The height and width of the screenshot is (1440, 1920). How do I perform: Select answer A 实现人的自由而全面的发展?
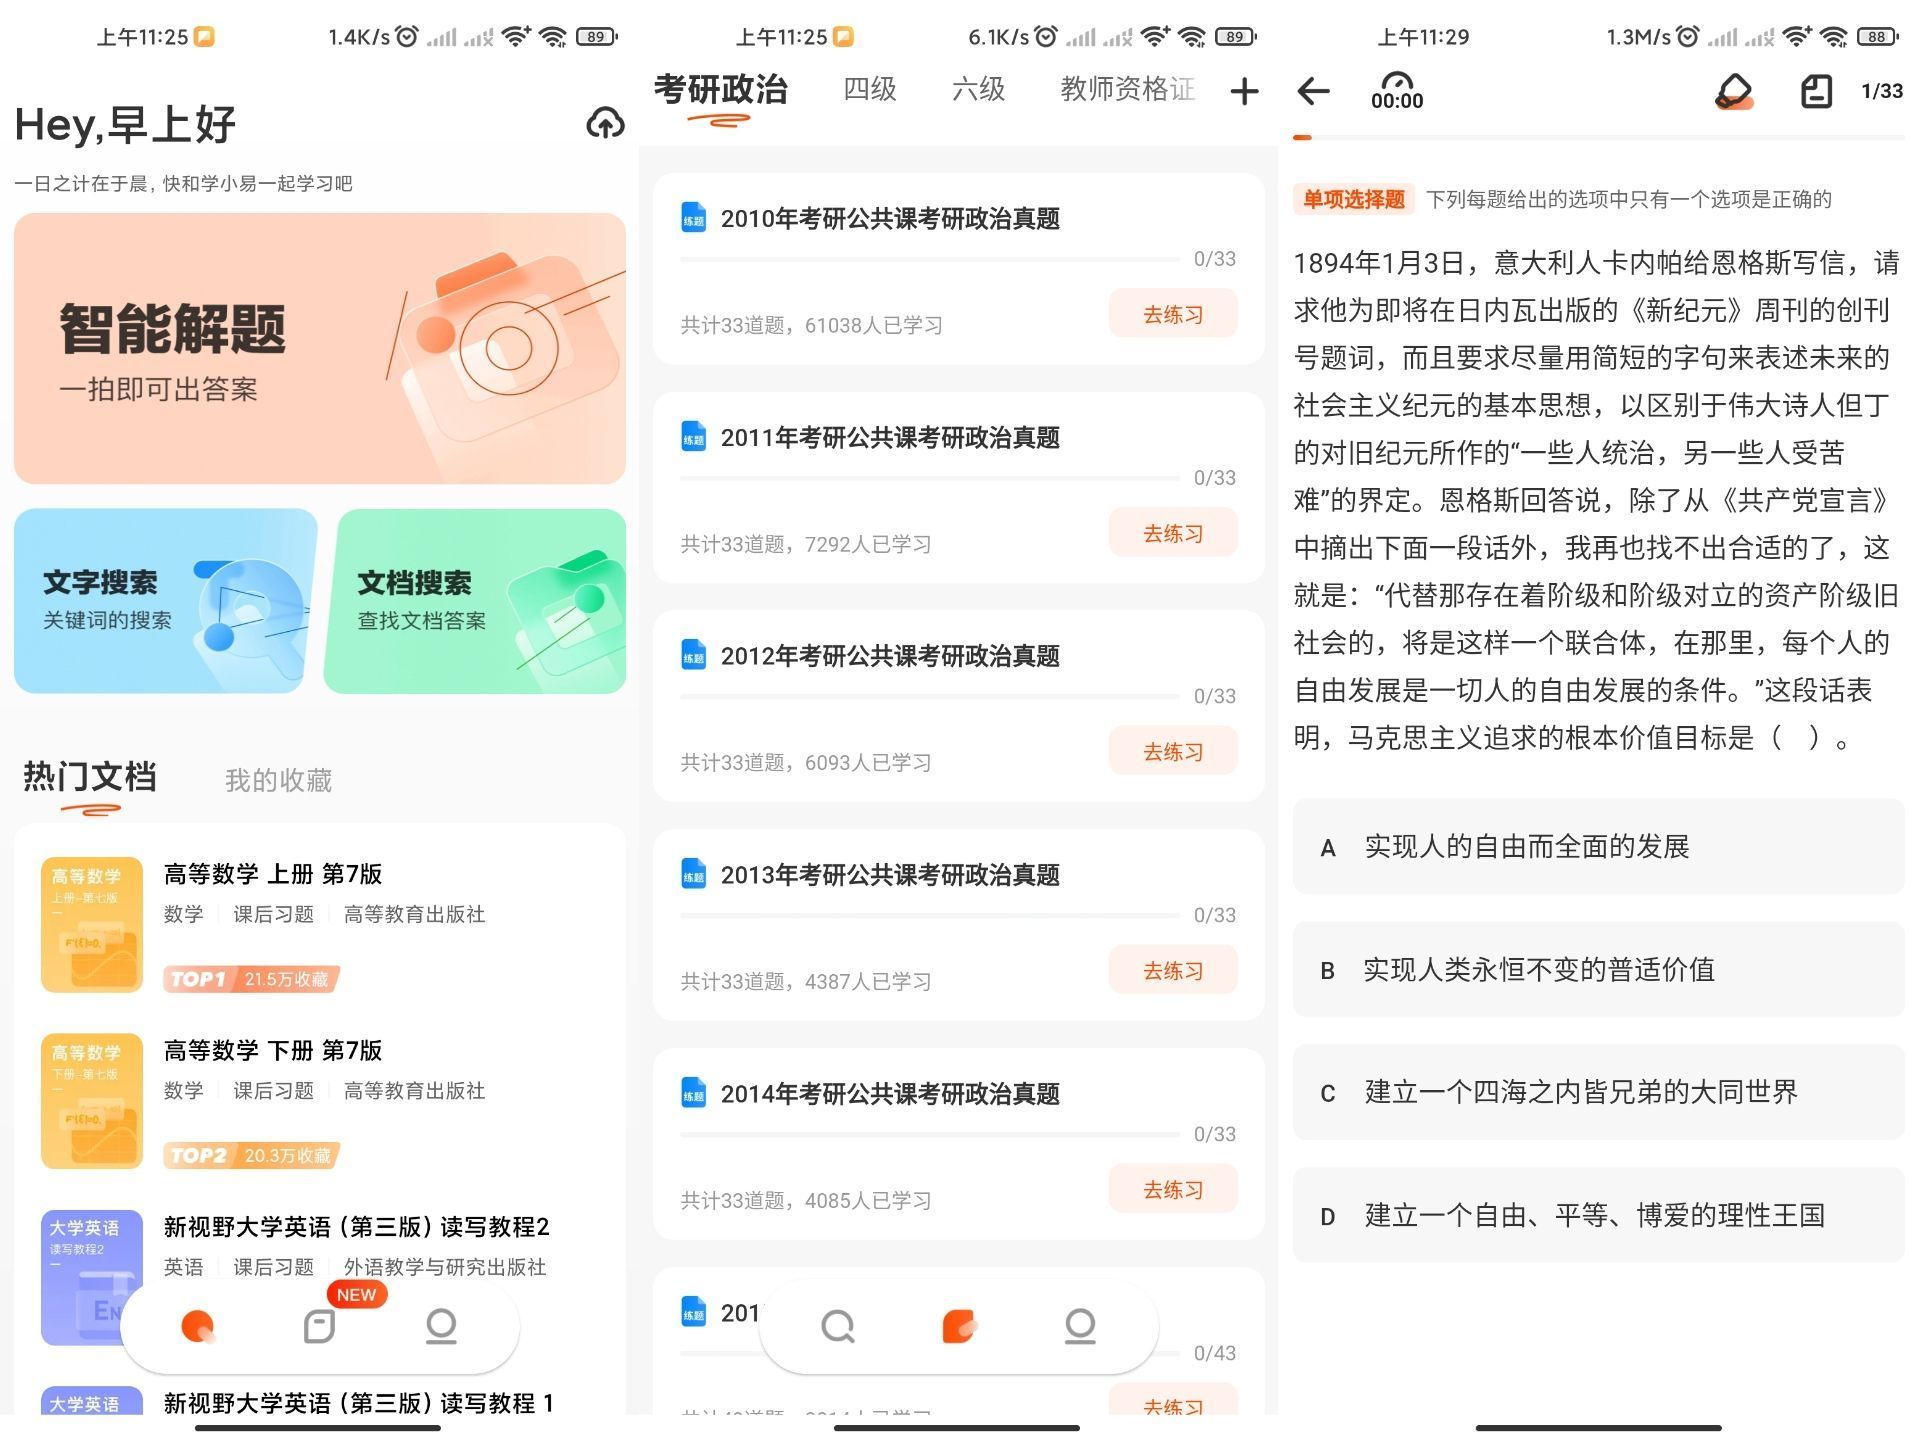click(x=1598, y=847)
